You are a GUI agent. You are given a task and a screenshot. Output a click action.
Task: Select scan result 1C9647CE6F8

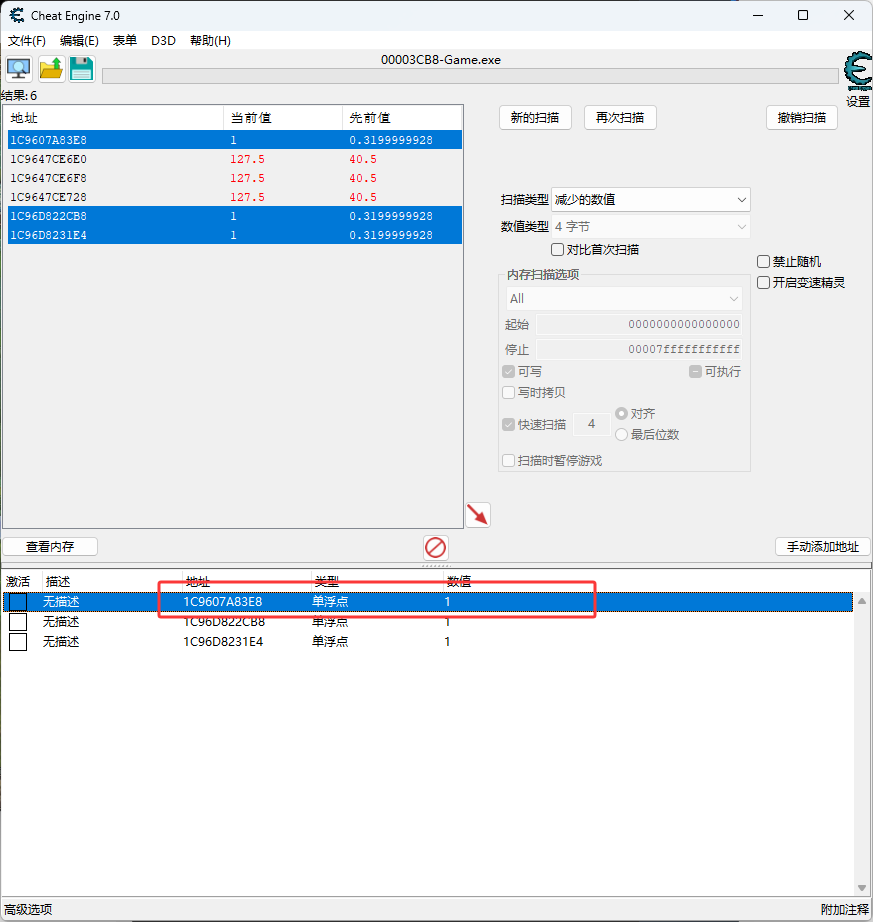tap(235, 178)
